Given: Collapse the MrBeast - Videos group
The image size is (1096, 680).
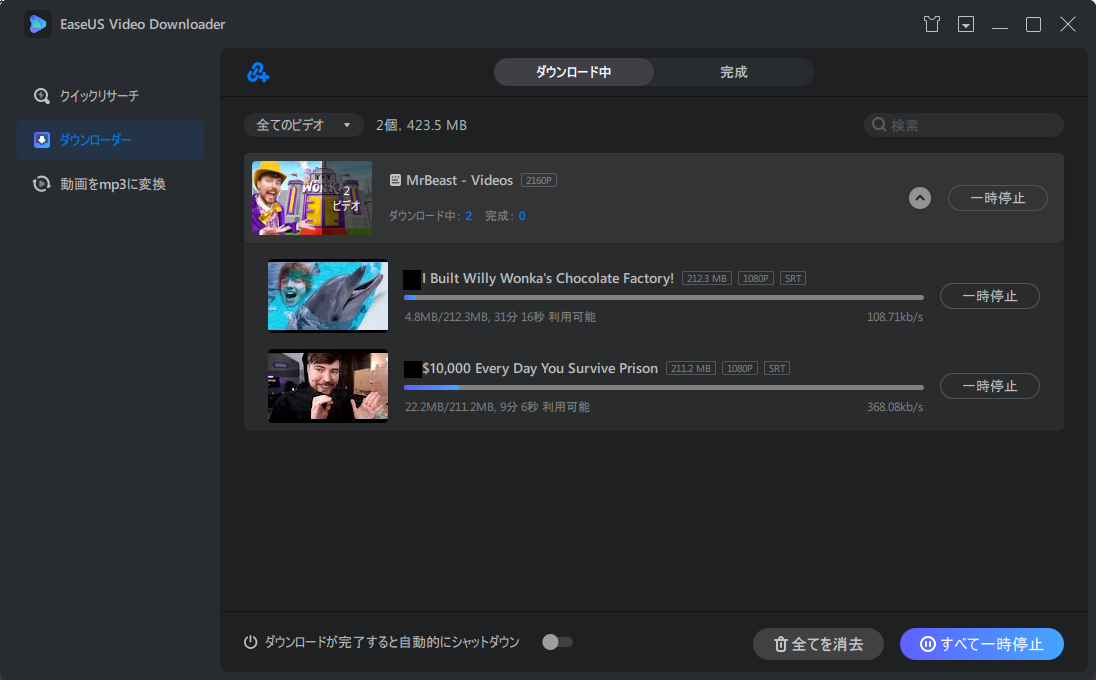Looking at the screenshot, I should [x=919, y=198].
